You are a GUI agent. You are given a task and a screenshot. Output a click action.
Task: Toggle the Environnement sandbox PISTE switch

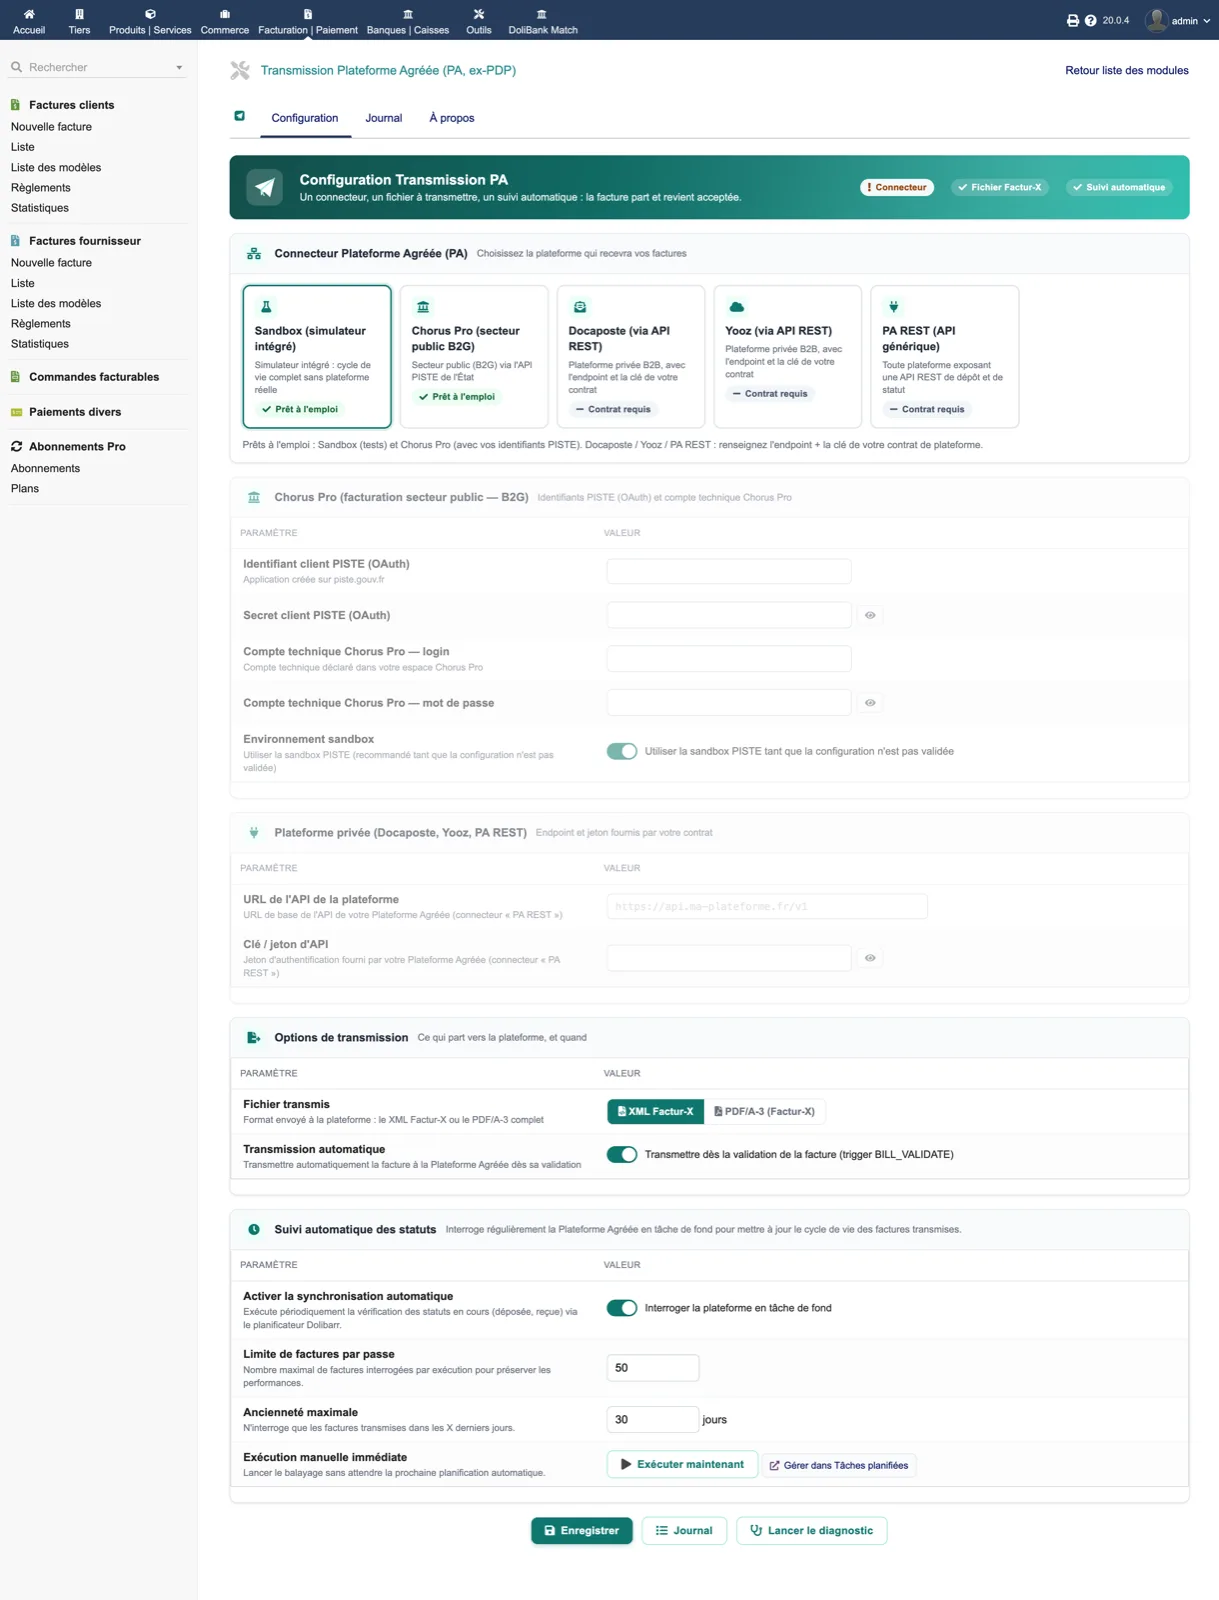coord(622,751)
